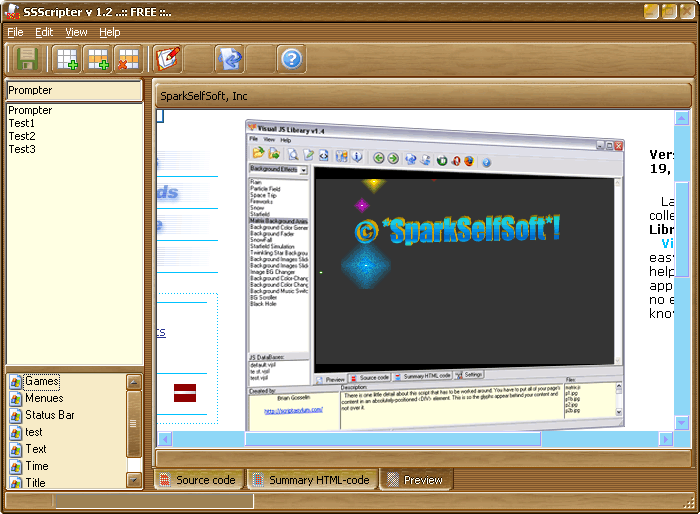Click the icon next to Title category
The image size is (700, 514).
tap(16, 483)
